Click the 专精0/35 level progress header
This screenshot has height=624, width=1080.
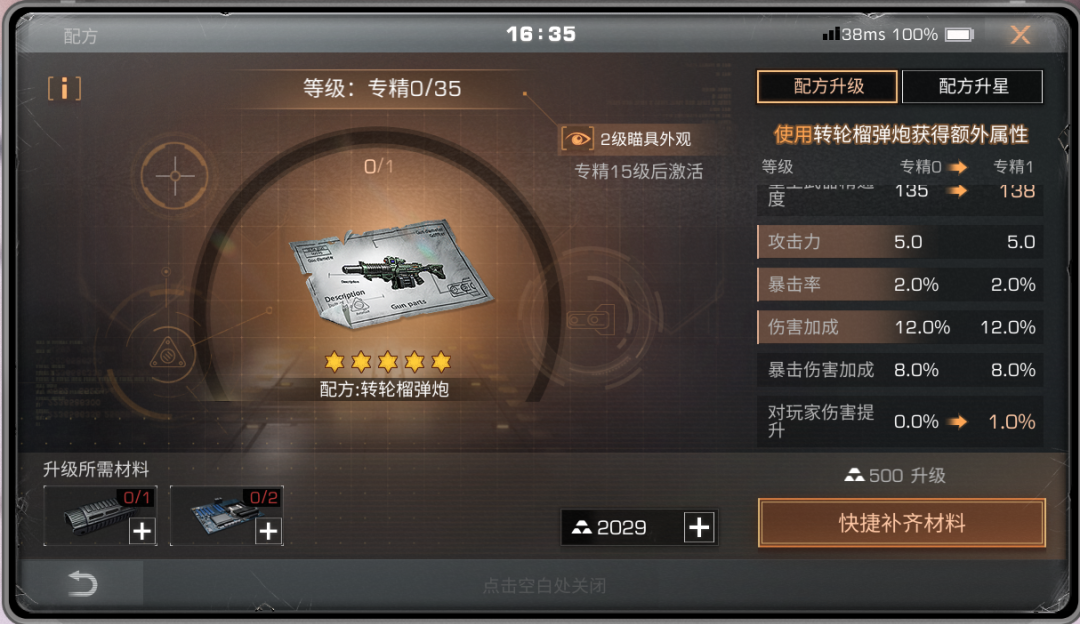click(382, 88)
